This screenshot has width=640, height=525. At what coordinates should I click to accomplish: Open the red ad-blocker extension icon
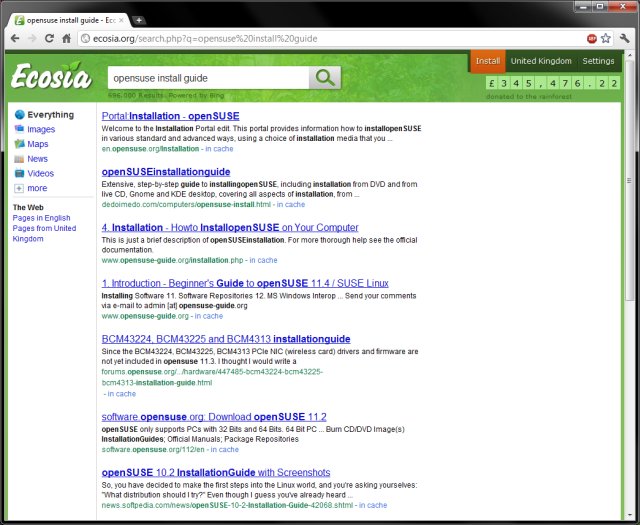(592, 38)
